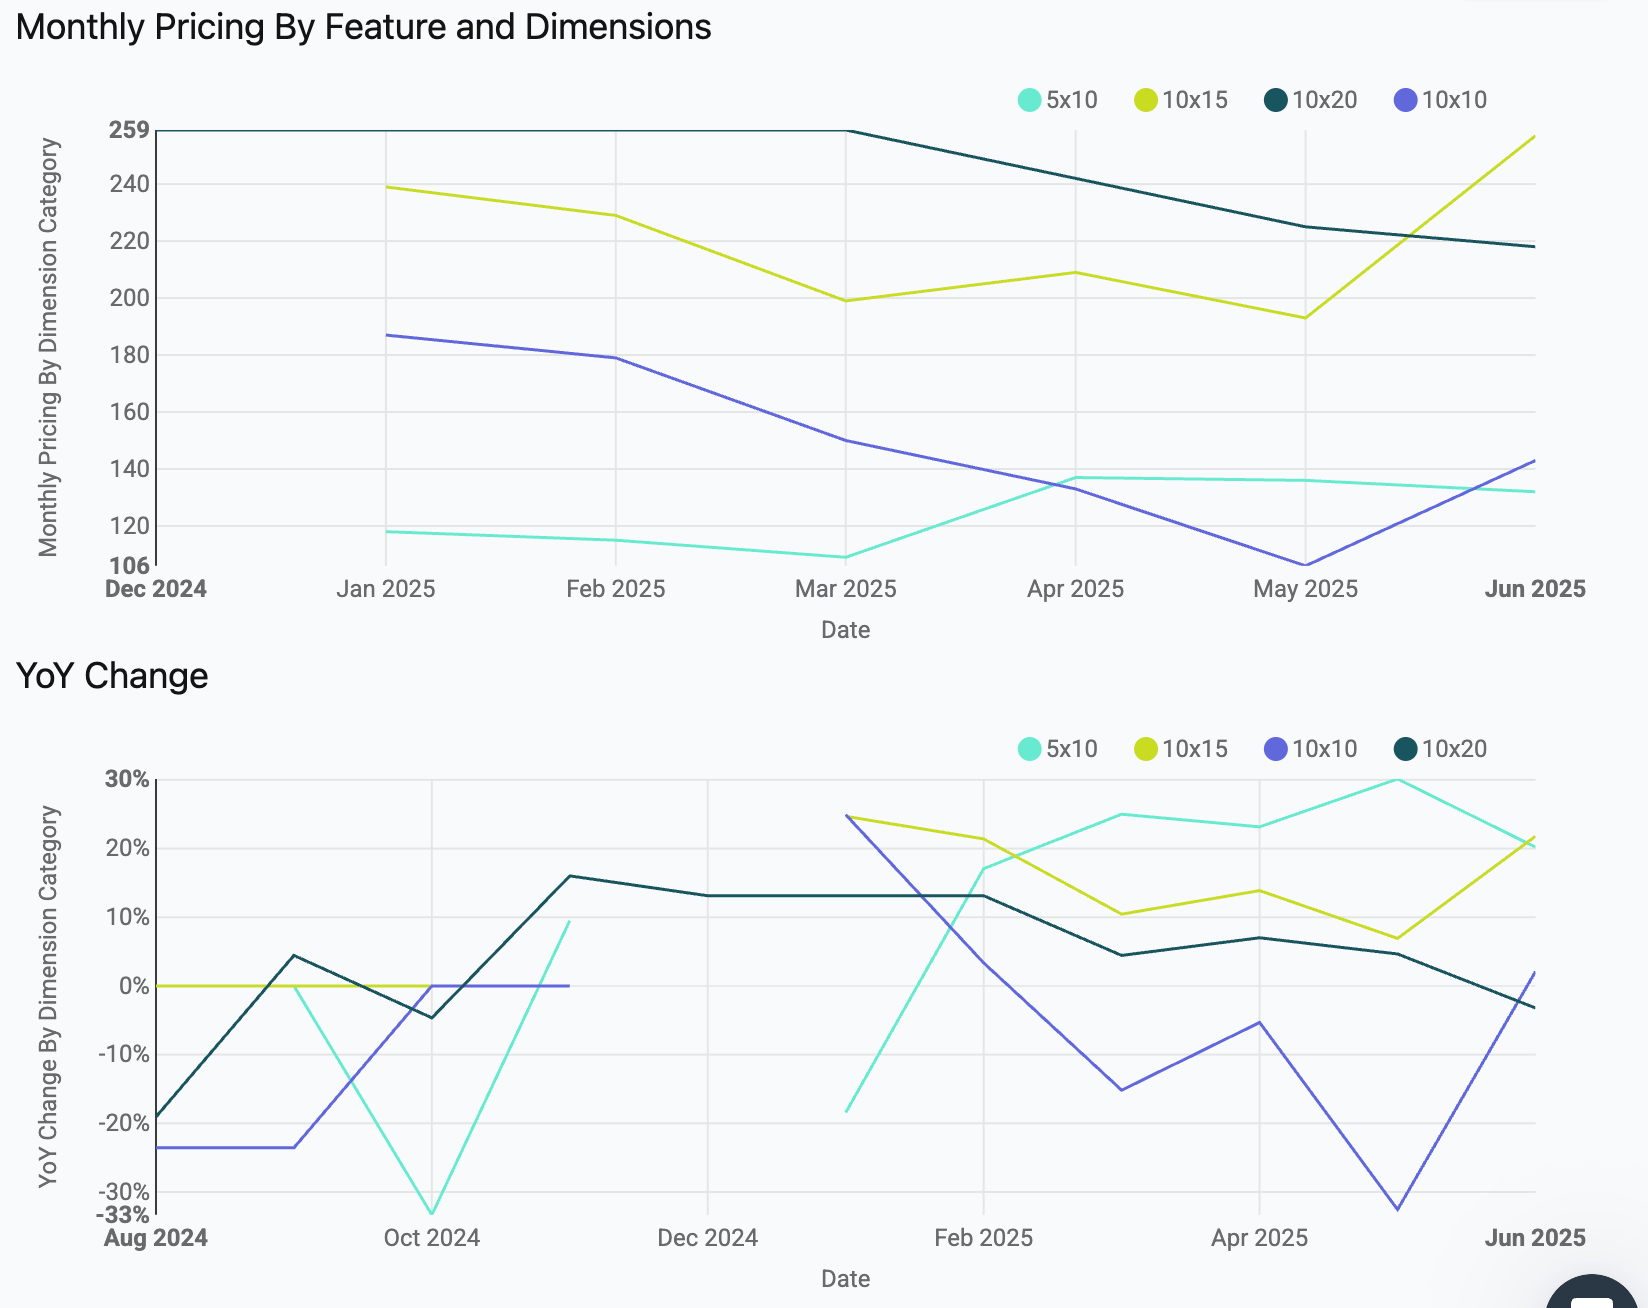The image size is (1648, 1308).
Task: Click the Dec 2024 axis label under pricing chart
Action: tap(156, 589)
